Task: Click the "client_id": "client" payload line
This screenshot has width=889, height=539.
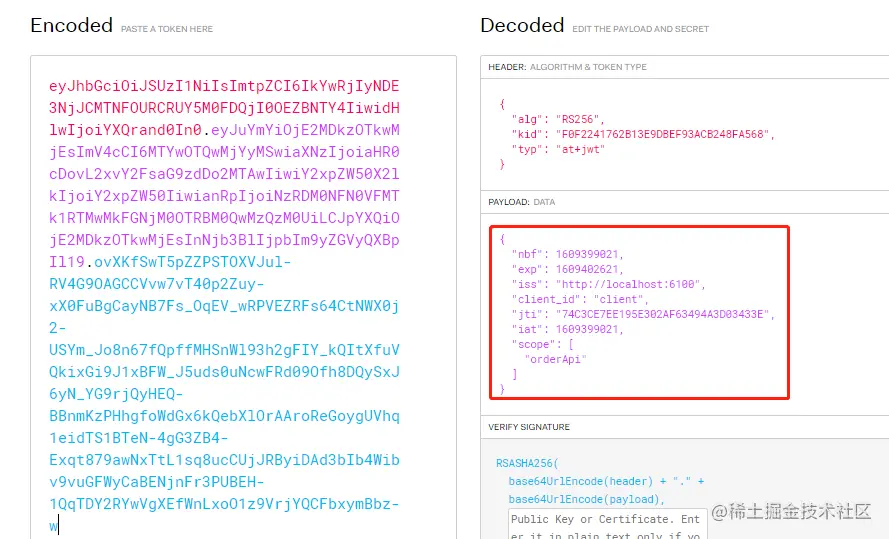Action: pos(579,299)
